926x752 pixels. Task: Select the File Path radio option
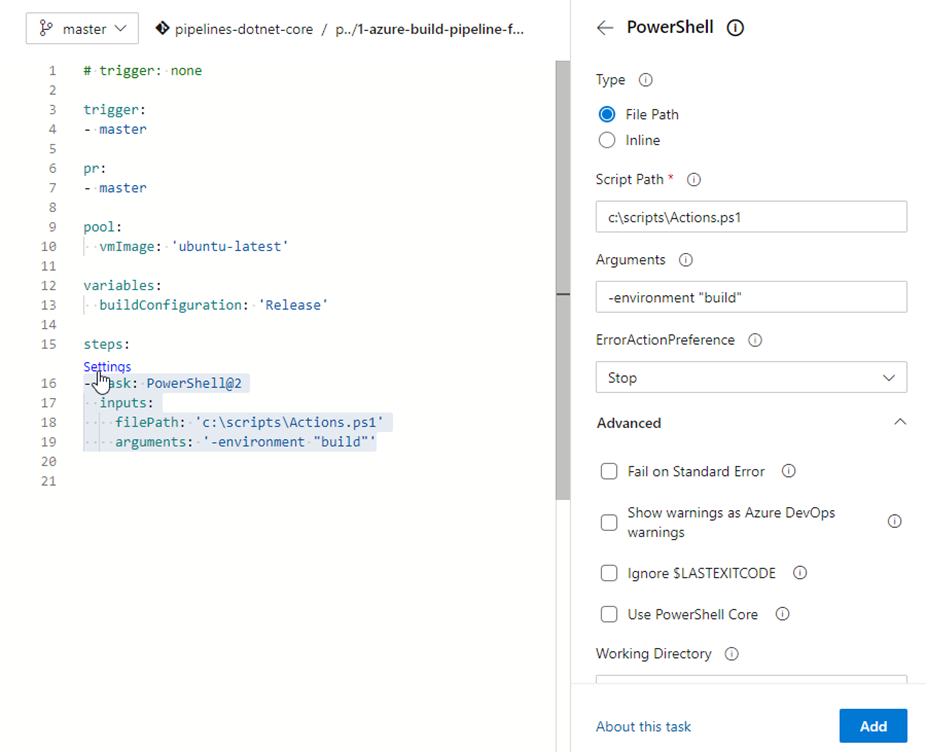click(x=606, y=114)
